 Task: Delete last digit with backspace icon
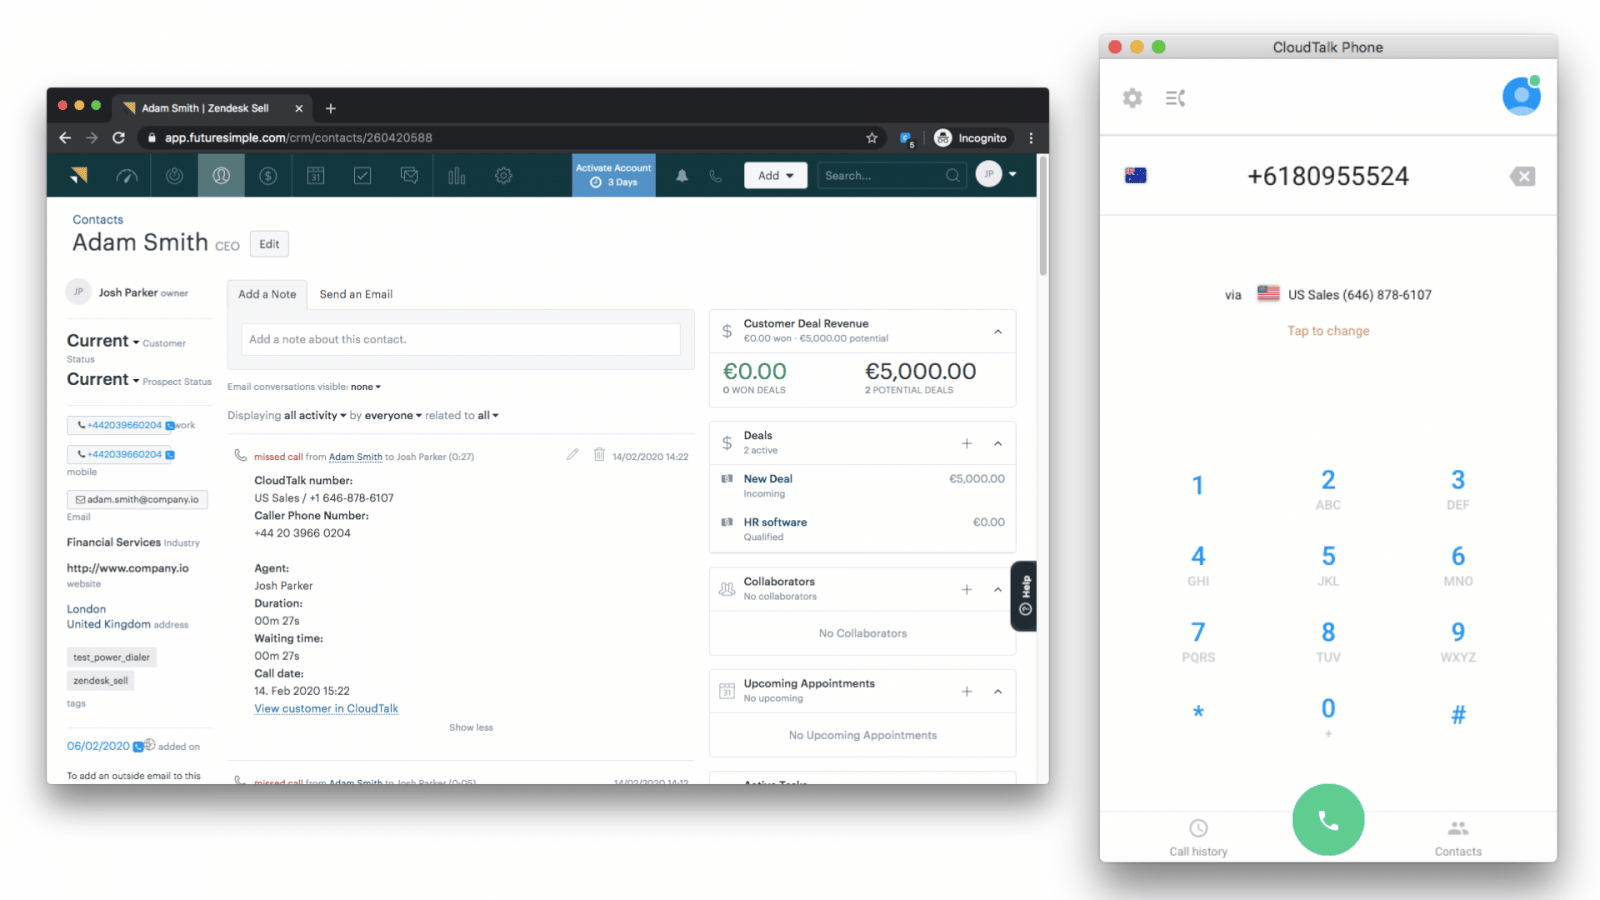coord(1522,177)
